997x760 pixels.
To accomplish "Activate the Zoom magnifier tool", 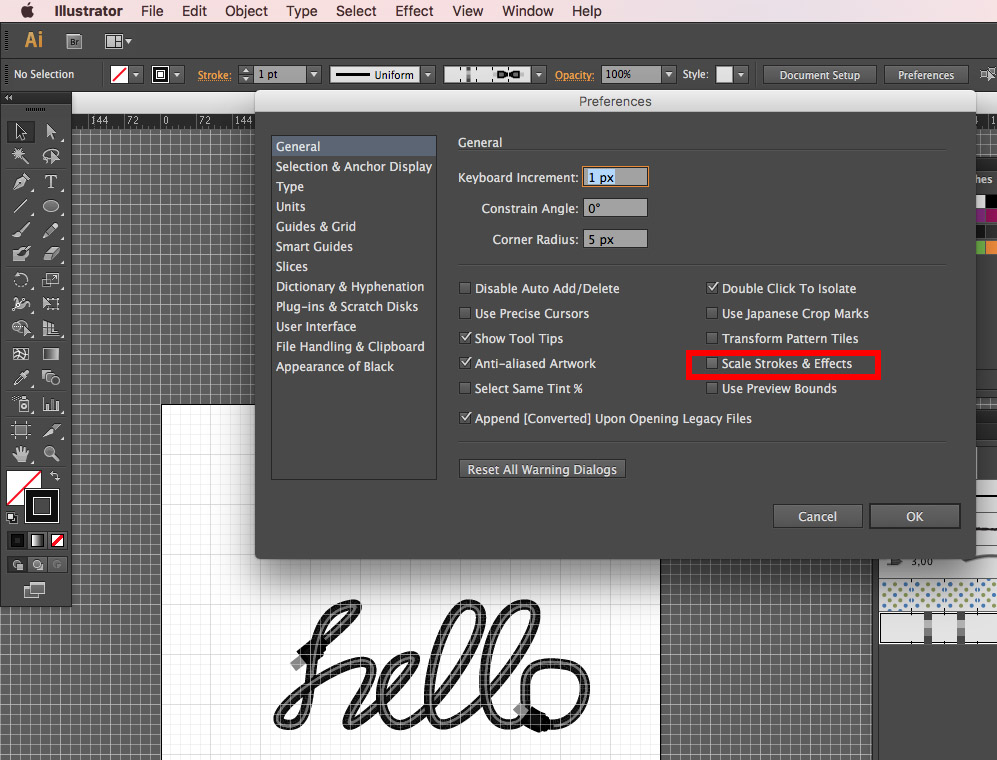I will 51,454.
